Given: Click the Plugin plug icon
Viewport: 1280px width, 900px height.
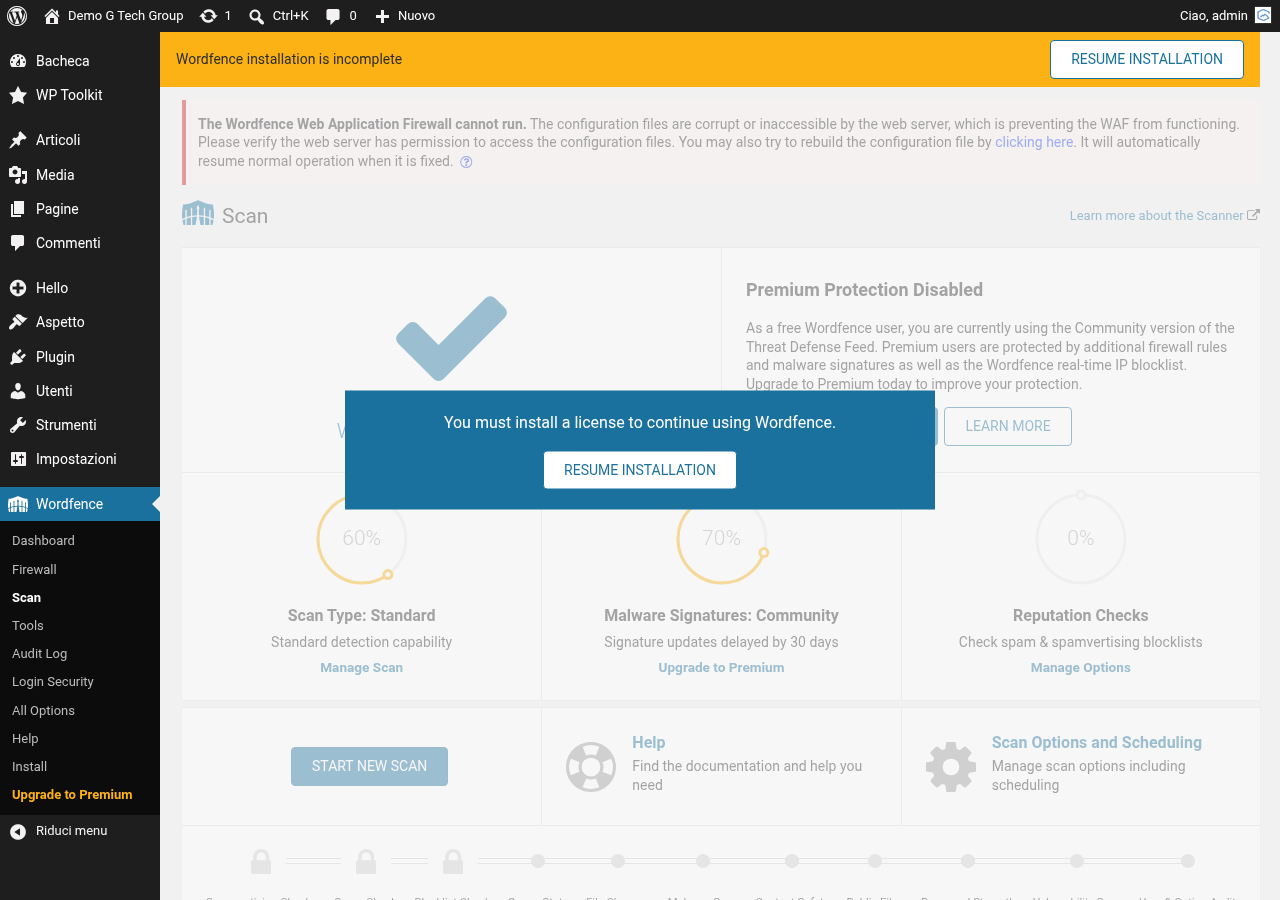Looking at the screenshot, I should 18,357.
